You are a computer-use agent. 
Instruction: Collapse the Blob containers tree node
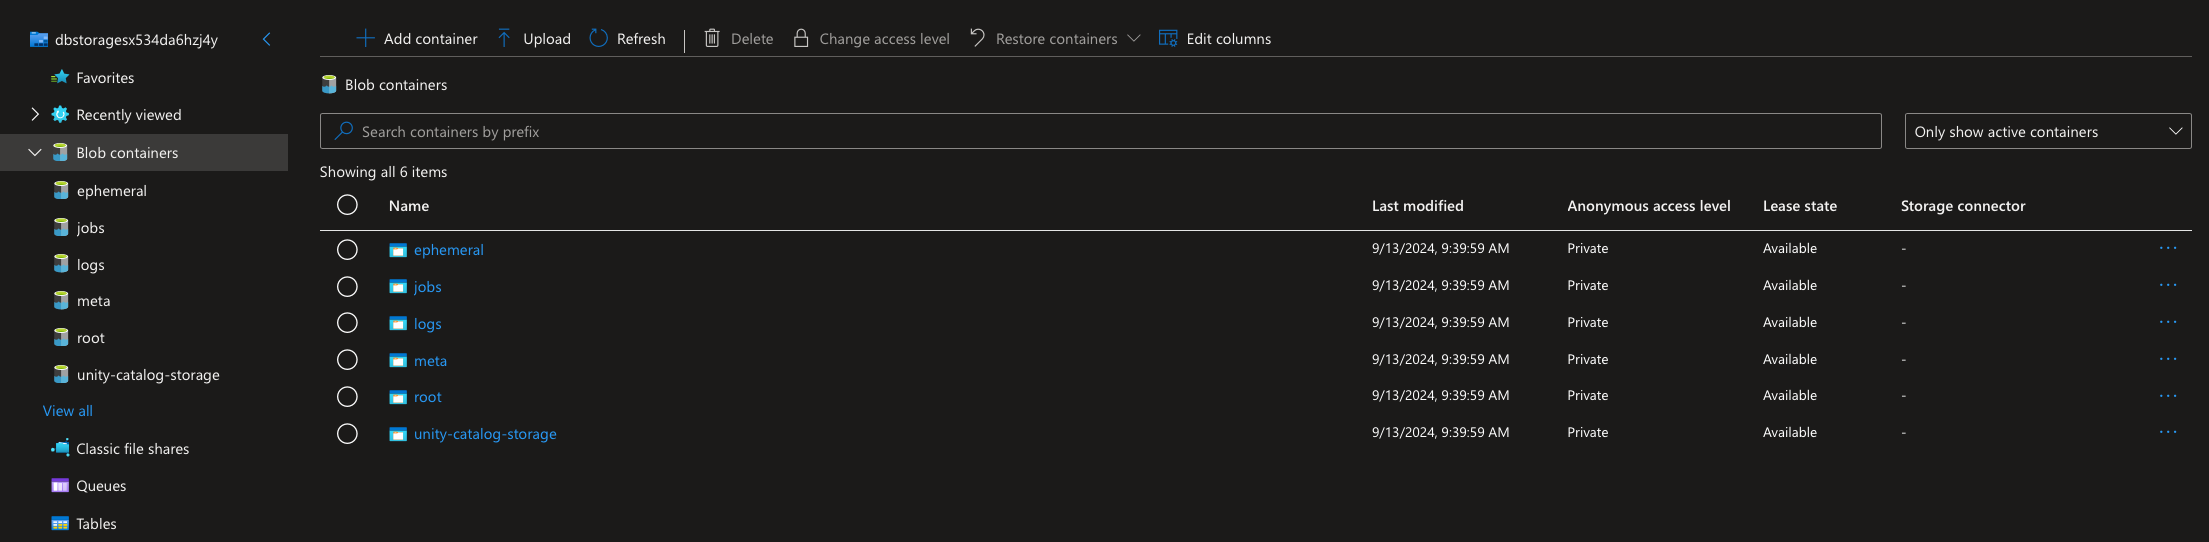point(35,152)
